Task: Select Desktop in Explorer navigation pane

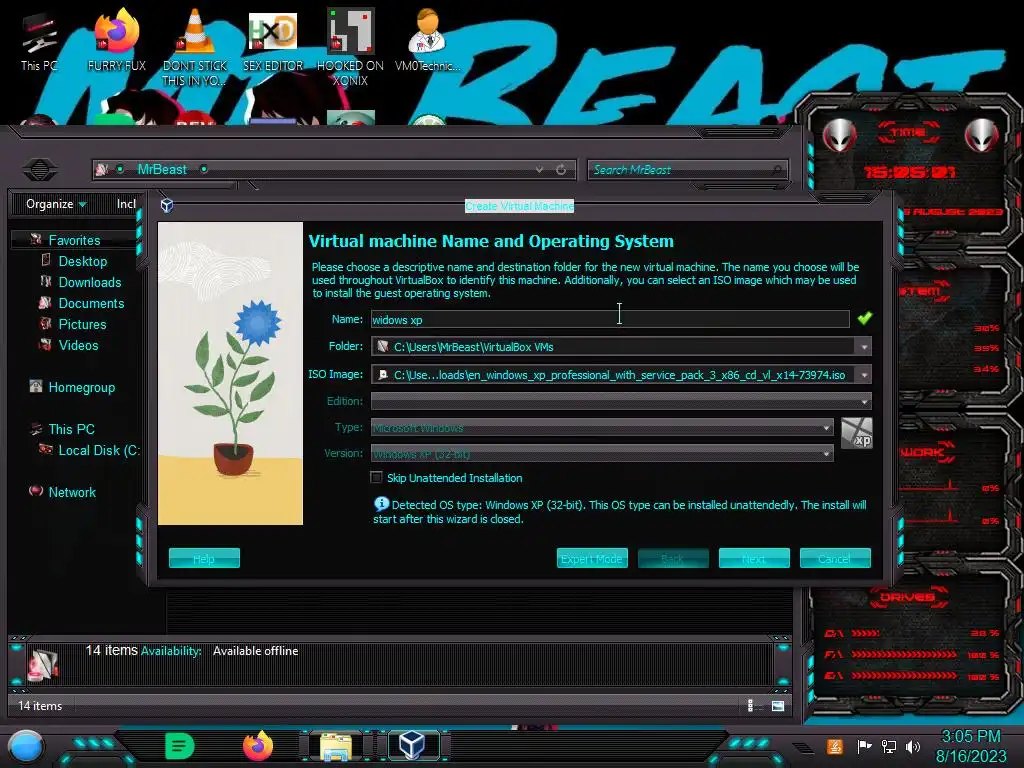Action: point(82,261)
